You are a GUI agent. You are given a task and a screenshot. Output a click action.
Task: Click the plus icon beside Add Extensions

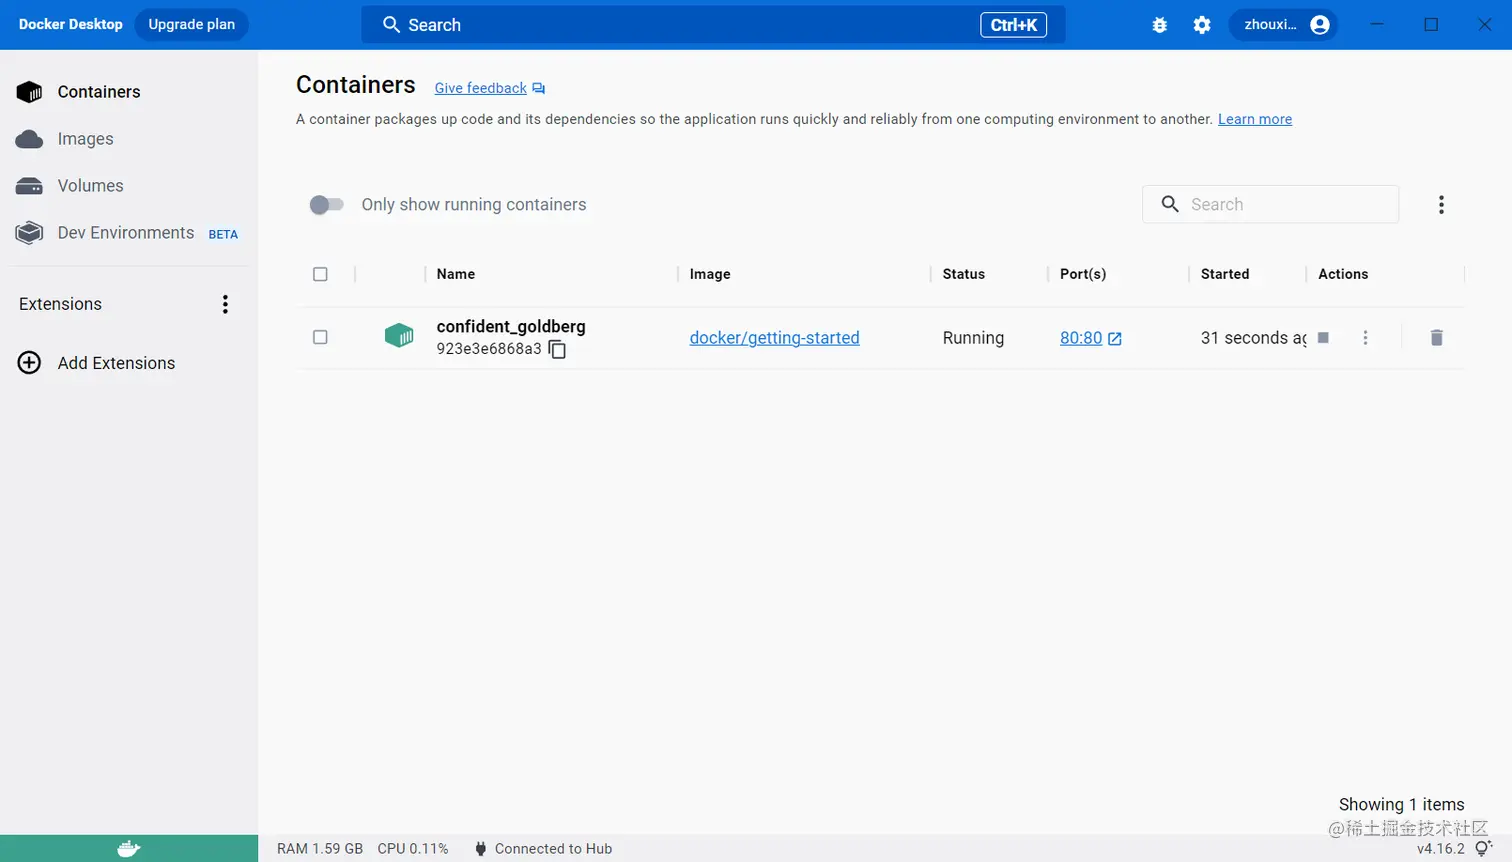30,363
